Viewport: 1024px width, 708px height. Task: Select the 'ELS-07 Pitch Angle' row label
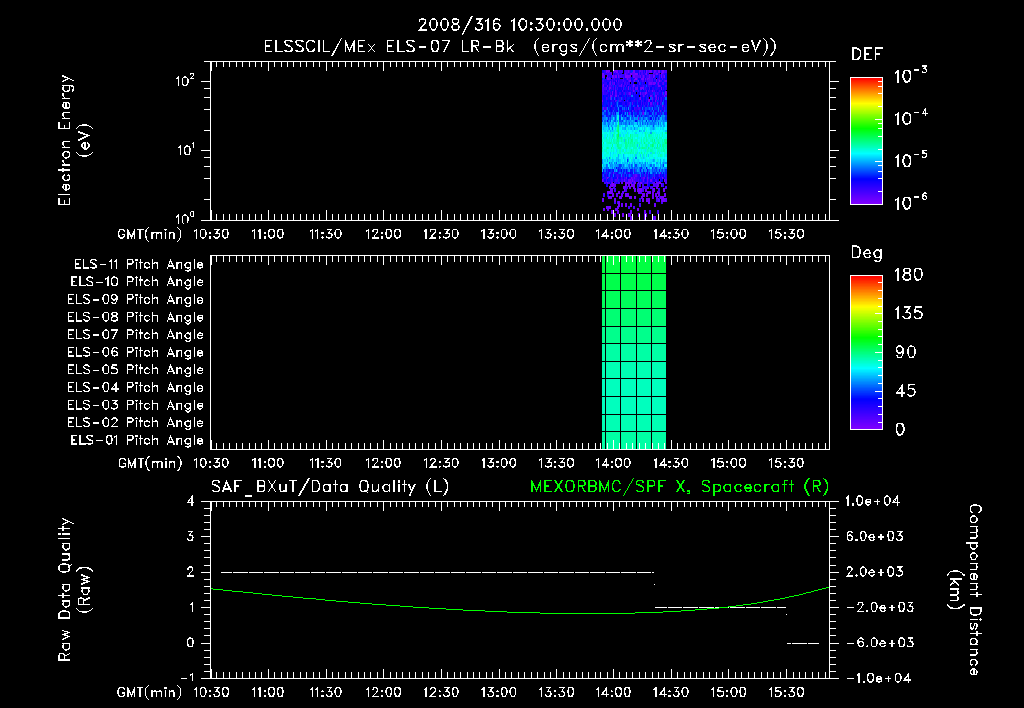(x=135, y=335)
